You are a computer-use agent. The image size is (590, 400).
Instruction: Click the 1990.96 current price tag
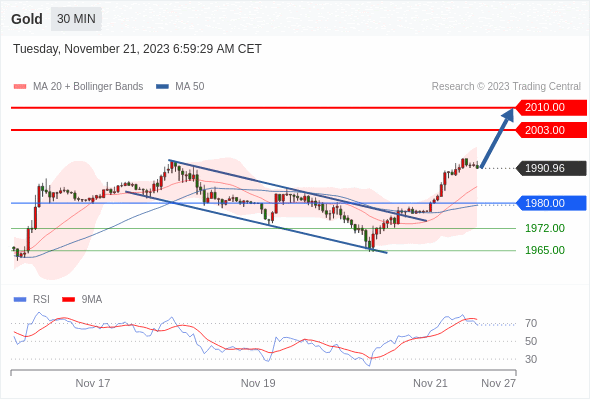(551, 168)
